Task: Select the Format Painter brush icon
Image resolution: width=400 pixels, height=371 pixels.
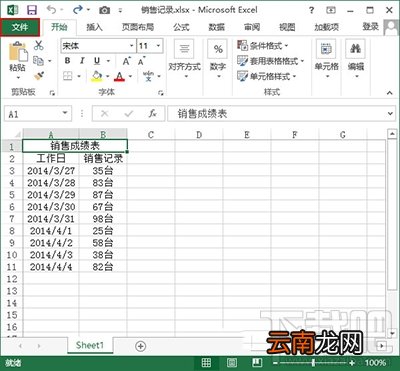Action: coord(39,76)
